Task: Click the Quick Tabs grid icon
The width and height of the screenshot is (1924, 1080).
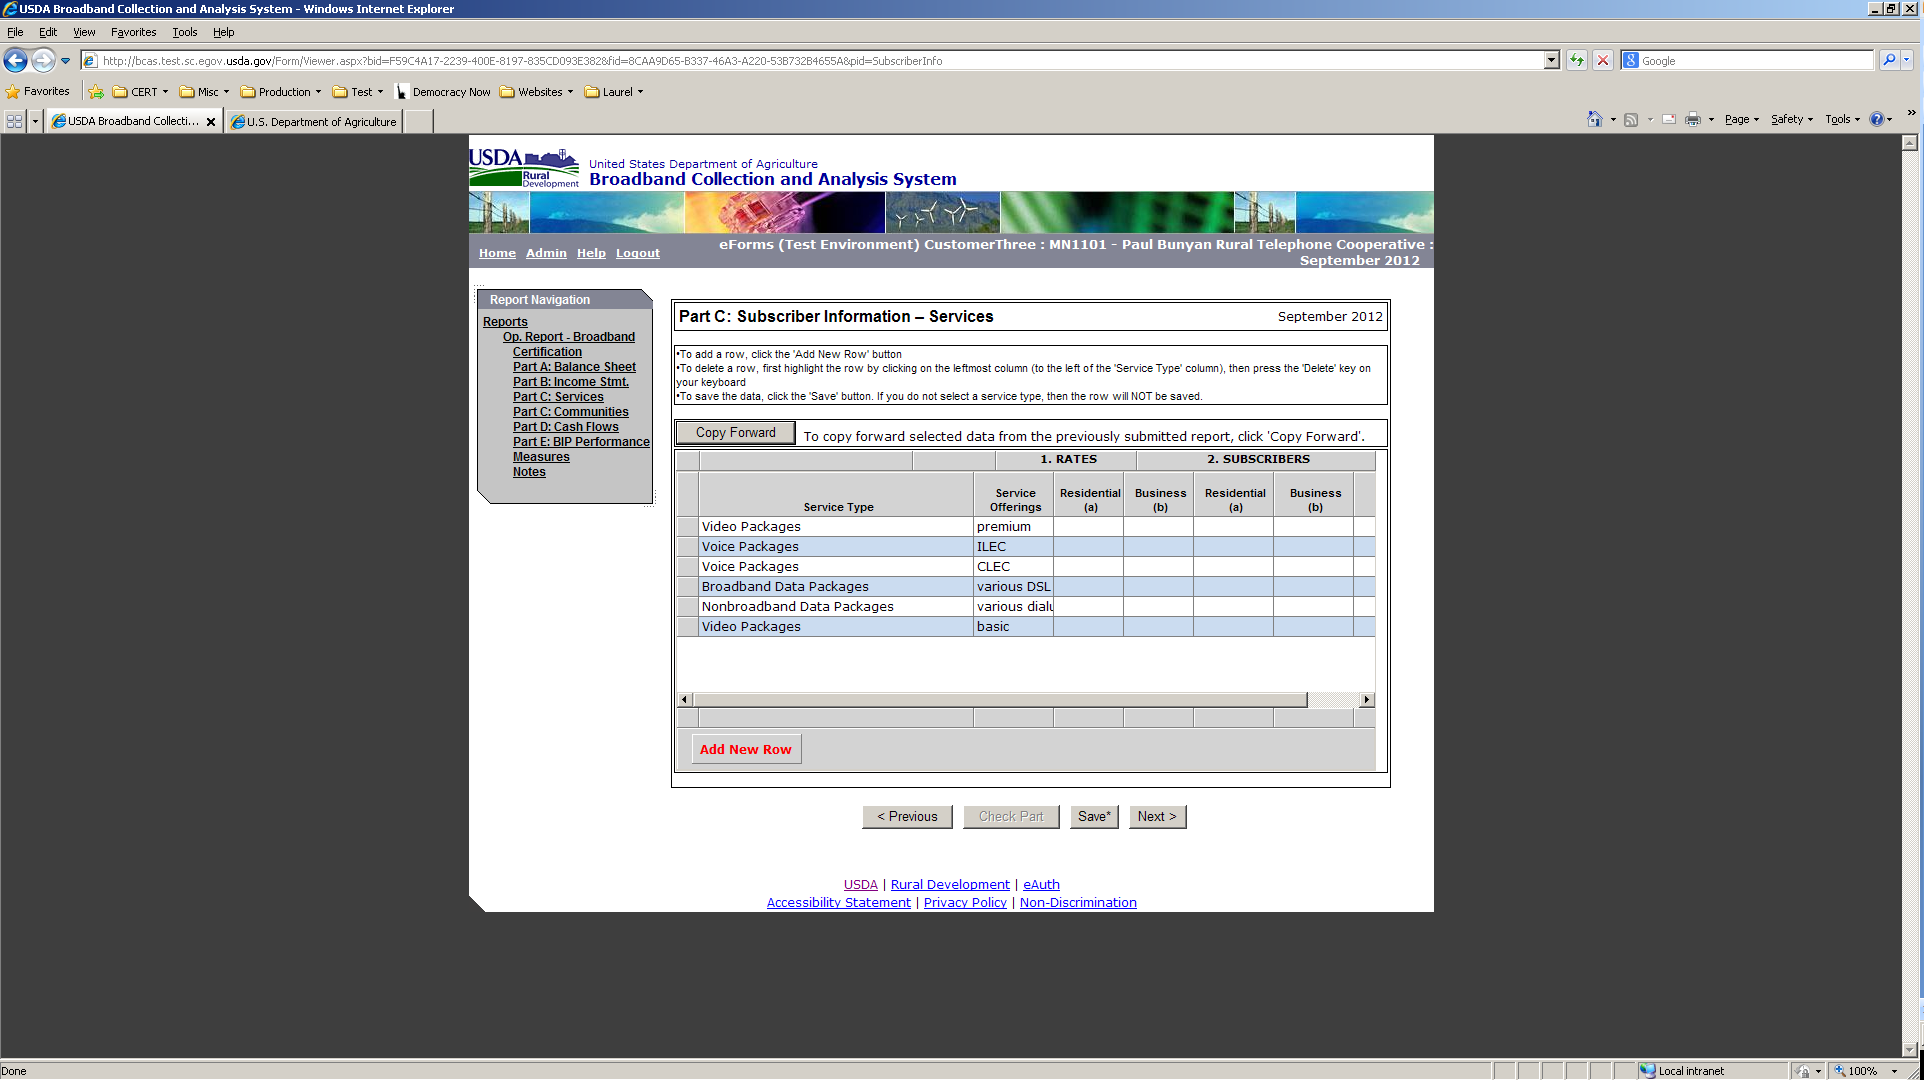Action: click(14, 121)
